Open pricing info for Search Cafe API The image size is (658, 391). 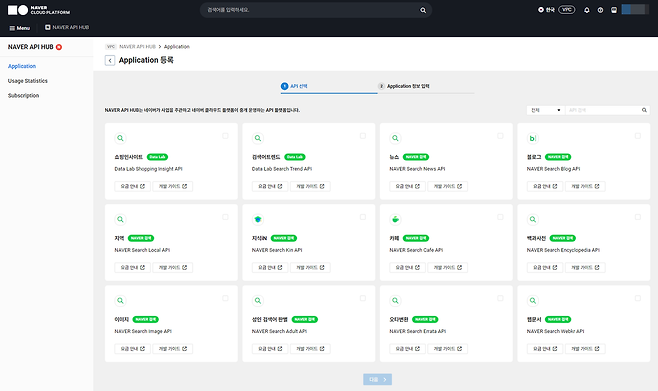point(407,268)
